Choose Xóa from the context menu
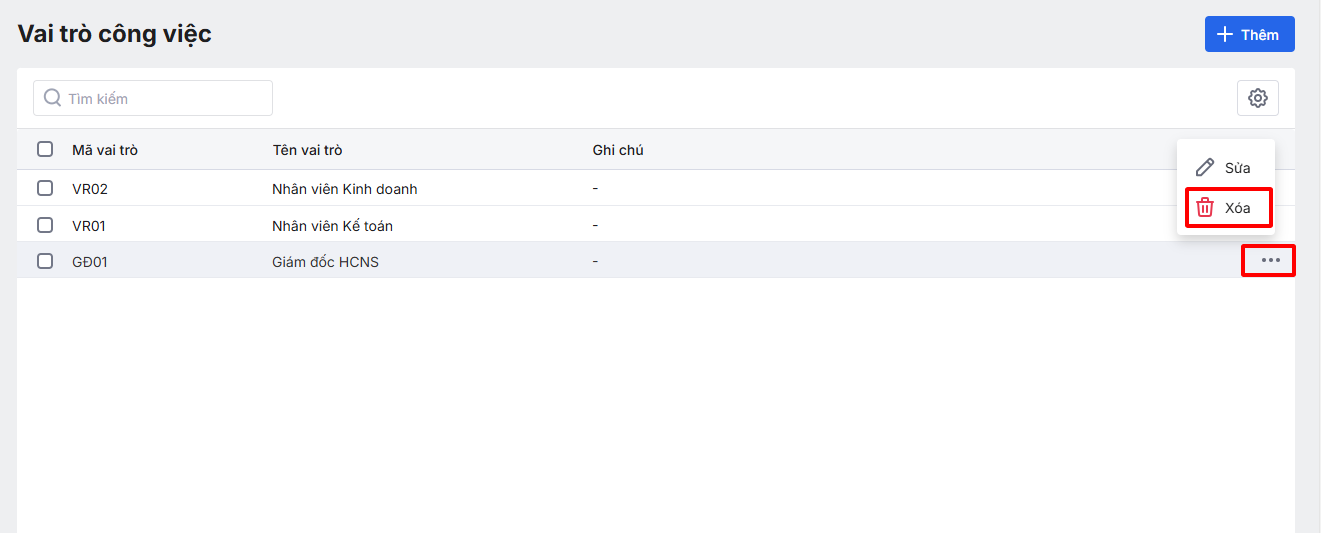This screenshot has height=533, width=1321. [1237, 208]
